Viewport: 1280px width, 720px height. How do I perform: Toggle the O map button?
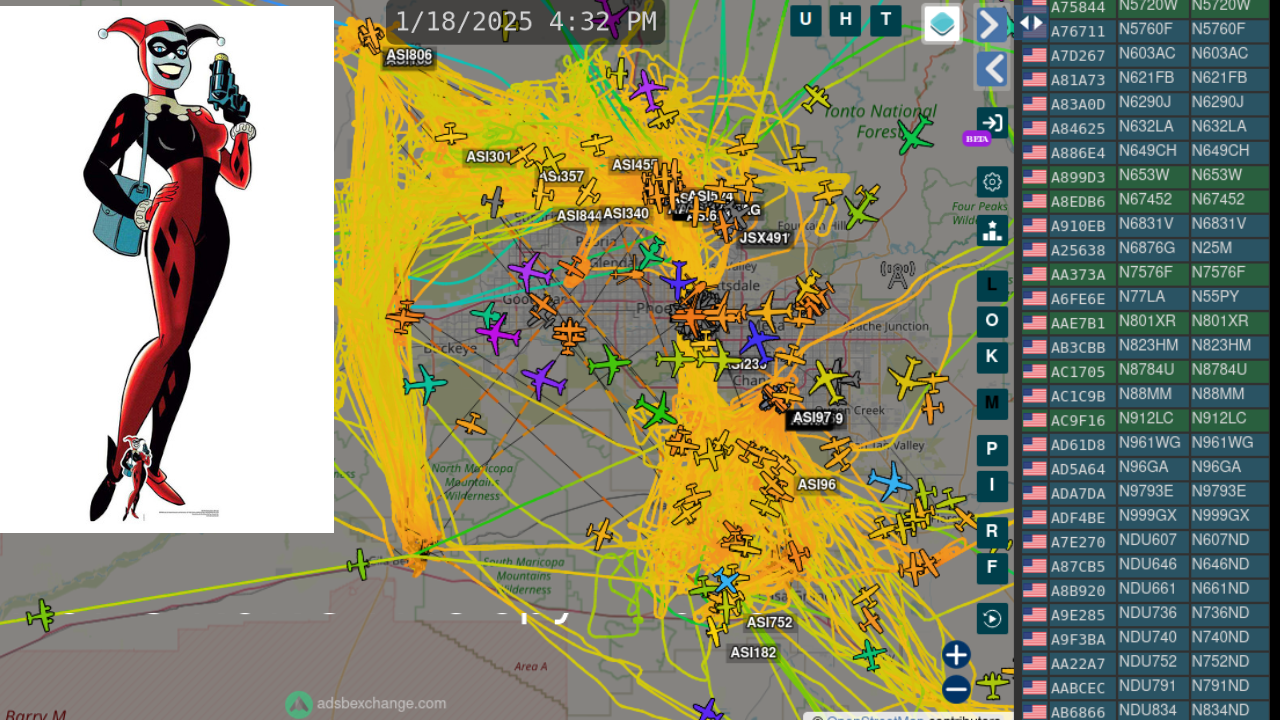coord(992,321)
